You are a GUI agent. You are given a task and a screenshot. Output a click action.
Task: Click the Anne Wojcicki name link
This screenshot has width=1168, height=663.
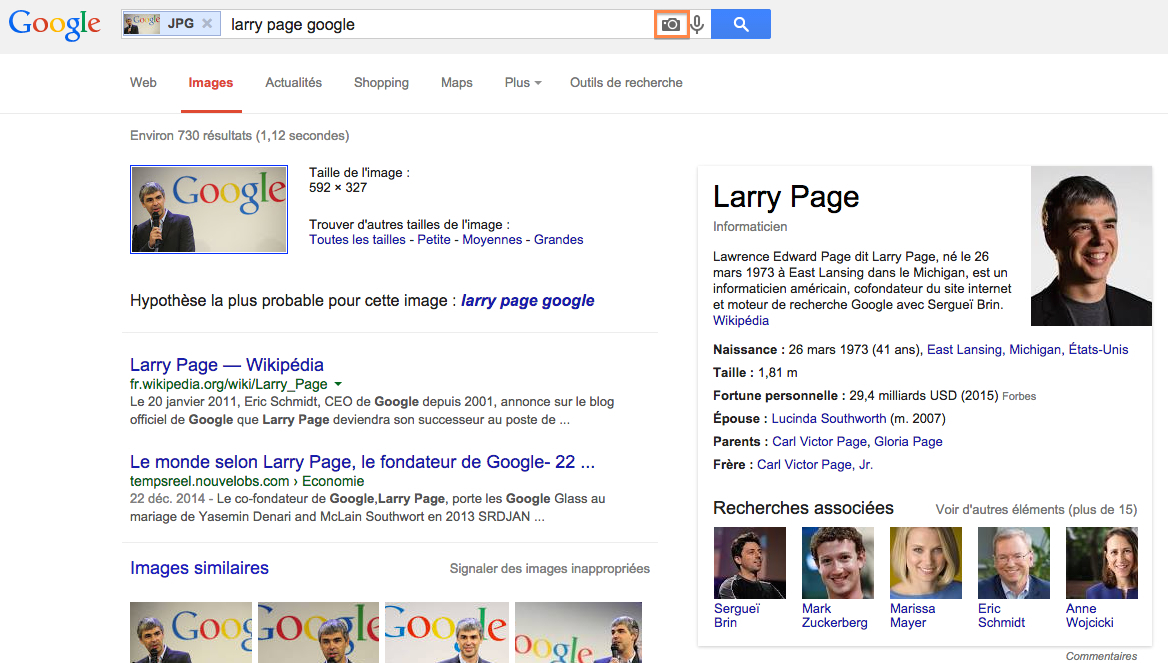[1089, 615]
